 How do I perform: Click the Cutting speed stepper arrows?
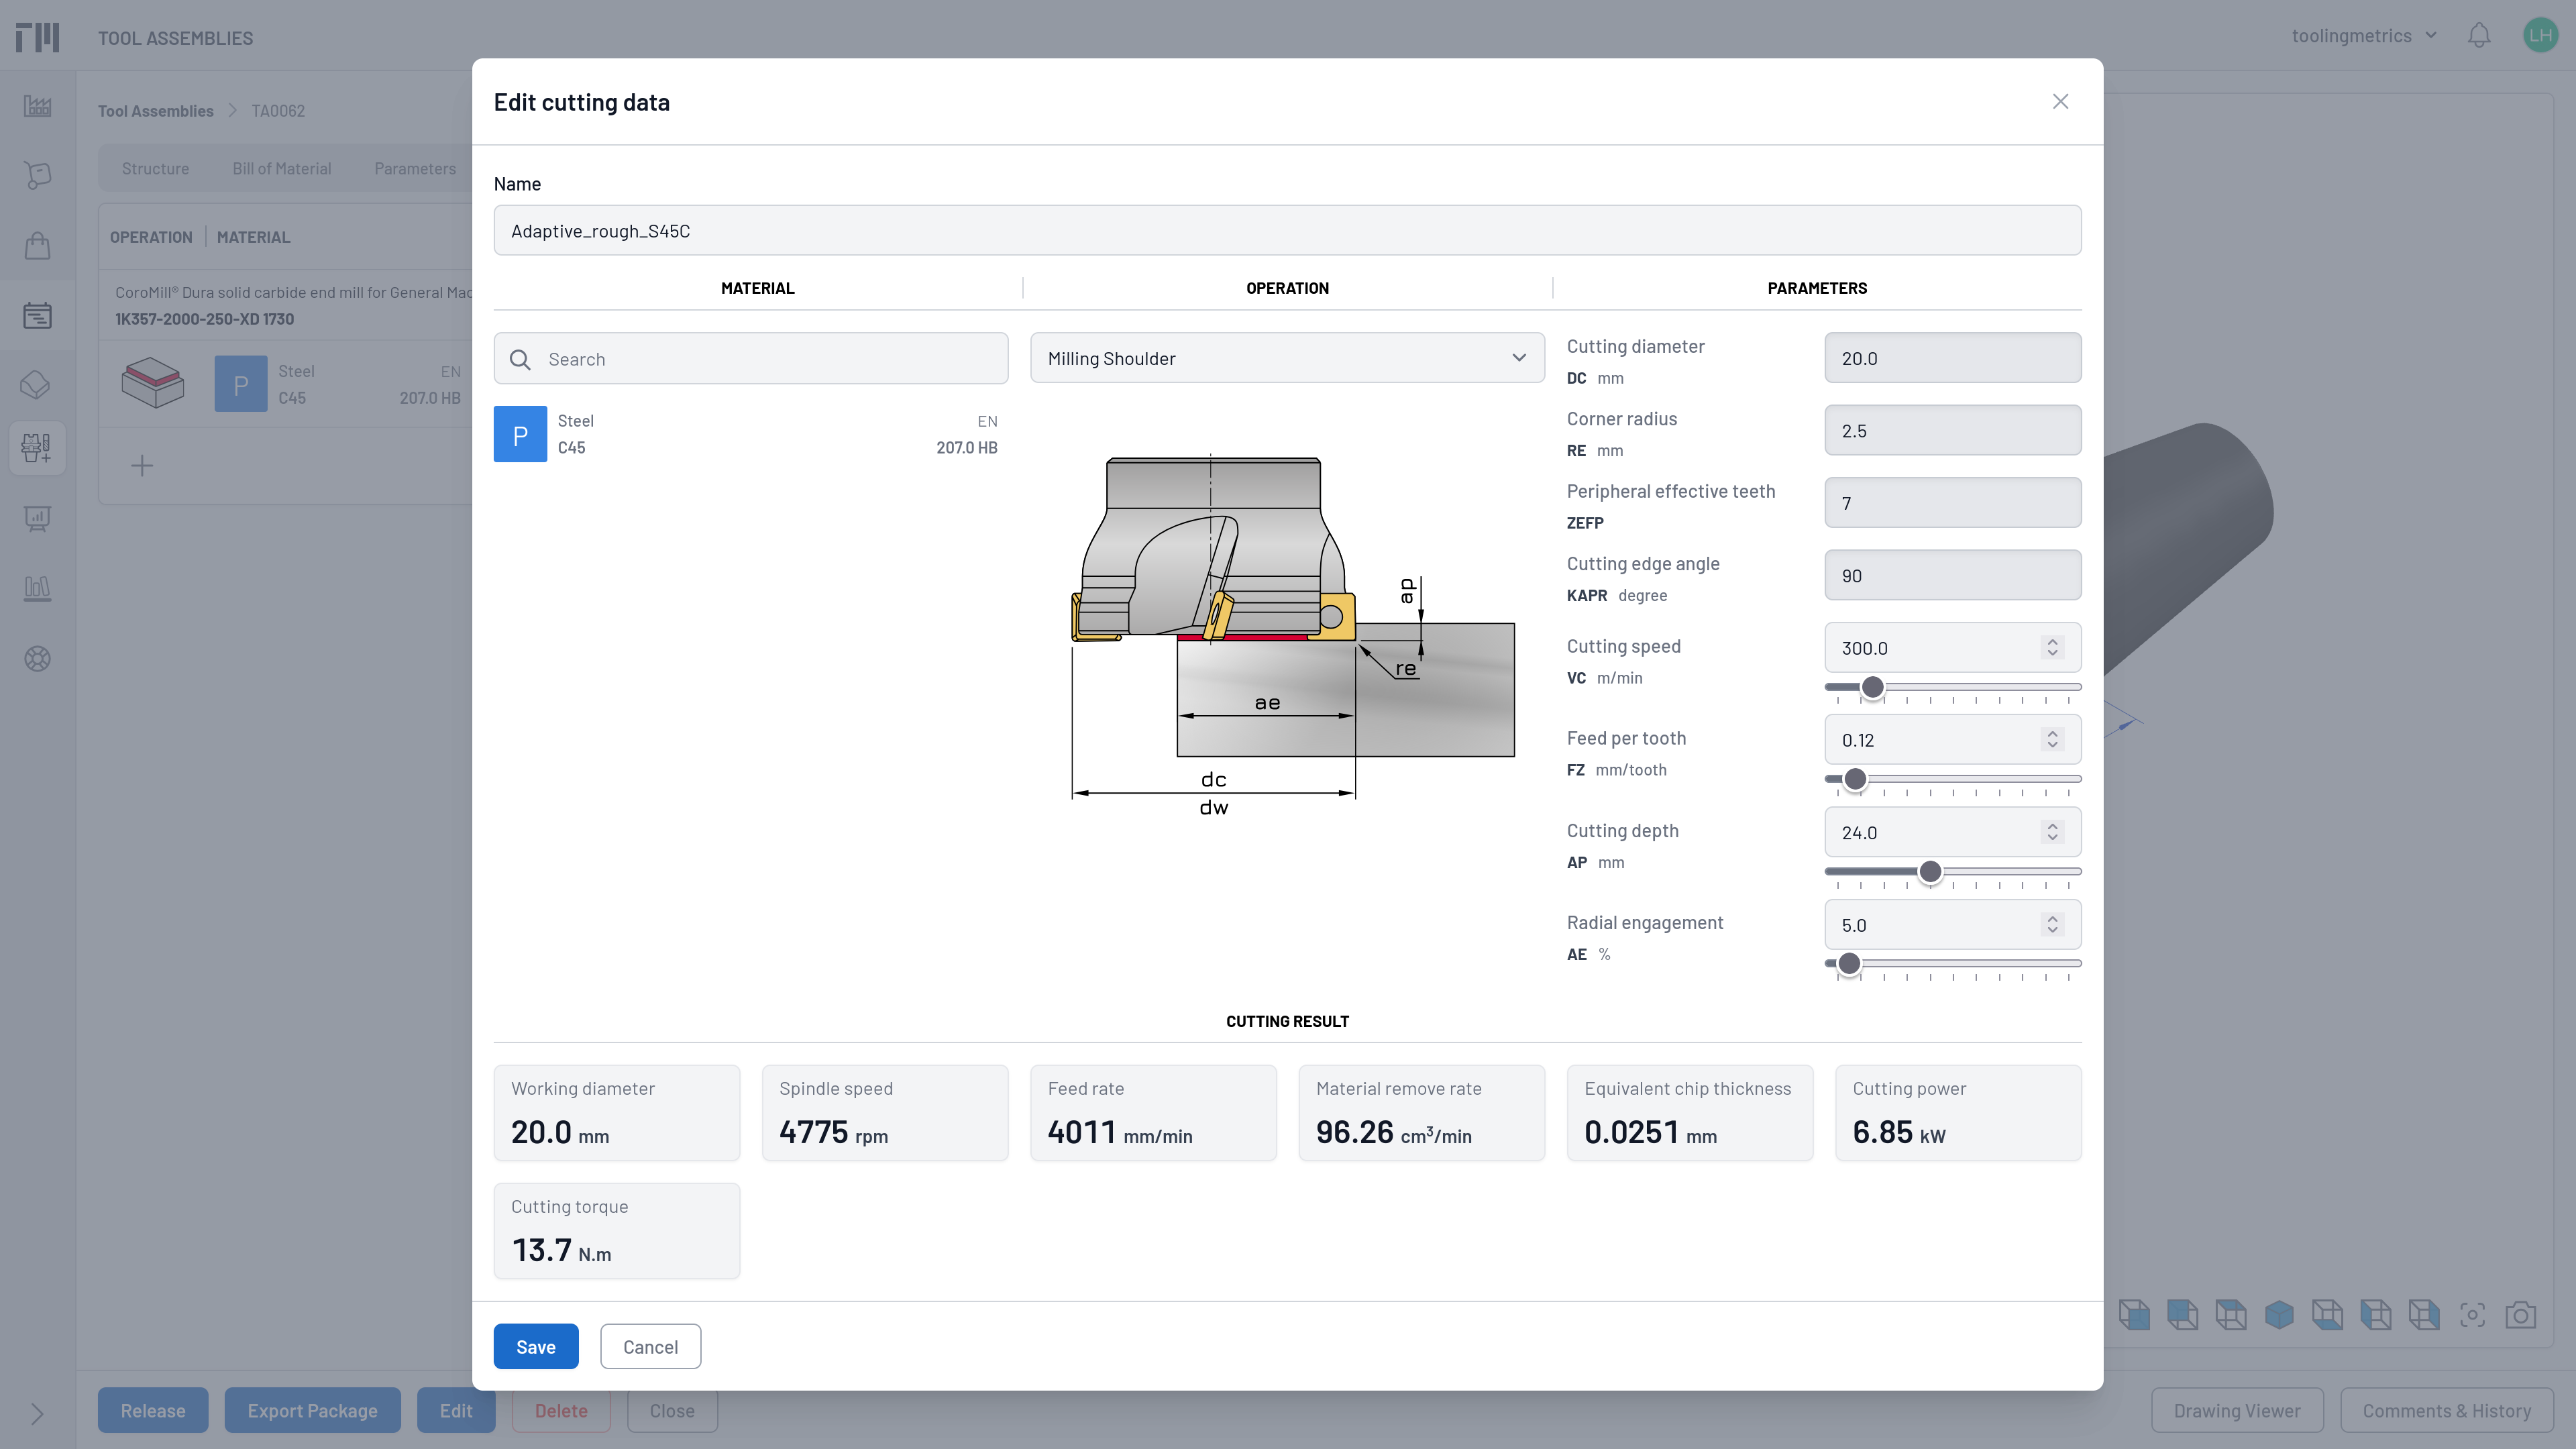point(2052,648)
